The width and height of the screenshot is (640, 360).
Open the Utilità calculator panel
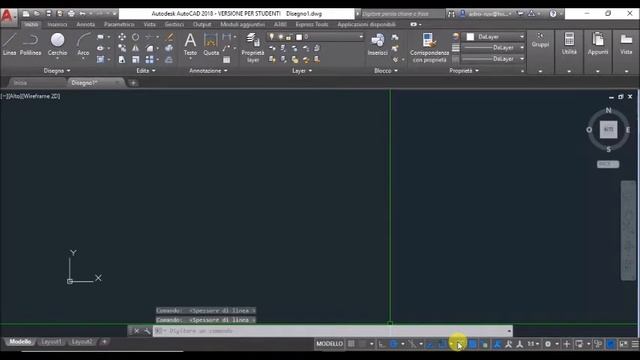(x=569, y=44)
